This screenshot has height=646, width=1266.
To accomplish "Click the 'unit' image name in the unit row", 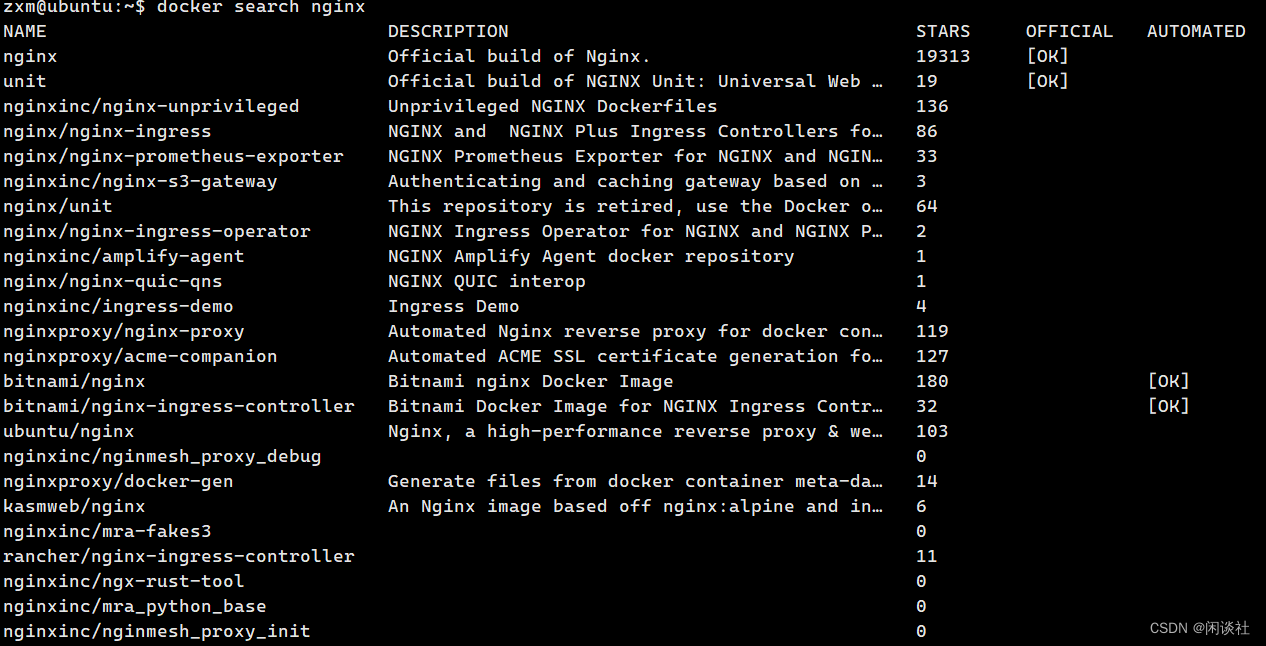I will 24,81.
